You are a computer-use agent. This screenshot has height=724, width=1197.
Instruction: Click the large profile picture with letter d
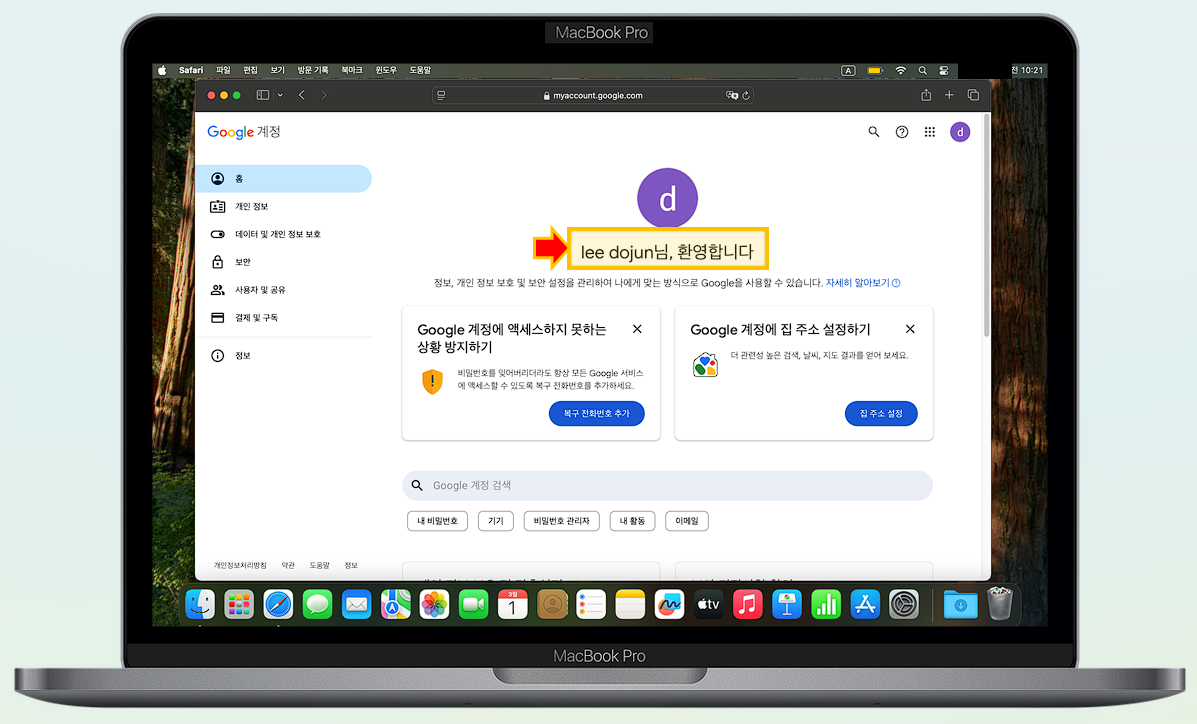click(x=667, y=199)
